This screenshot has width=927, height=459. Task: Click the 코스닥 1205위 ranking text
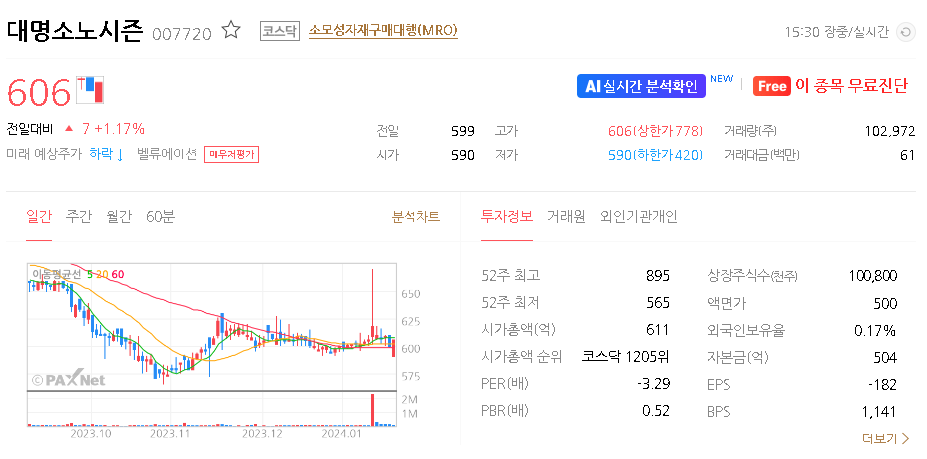pyautogui.click(x=625, y=357)
